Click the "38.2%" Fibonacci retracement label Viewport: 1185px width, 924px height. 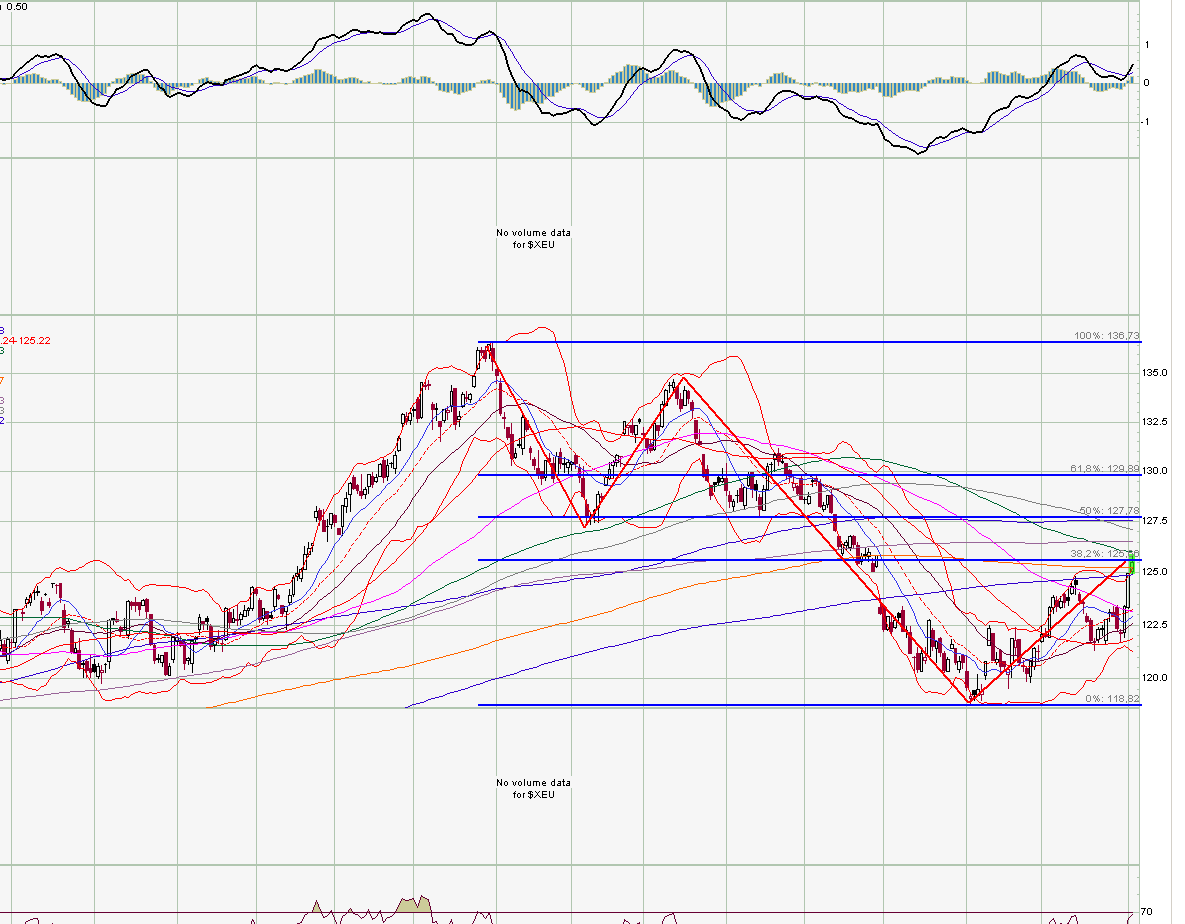(1104, 554)
